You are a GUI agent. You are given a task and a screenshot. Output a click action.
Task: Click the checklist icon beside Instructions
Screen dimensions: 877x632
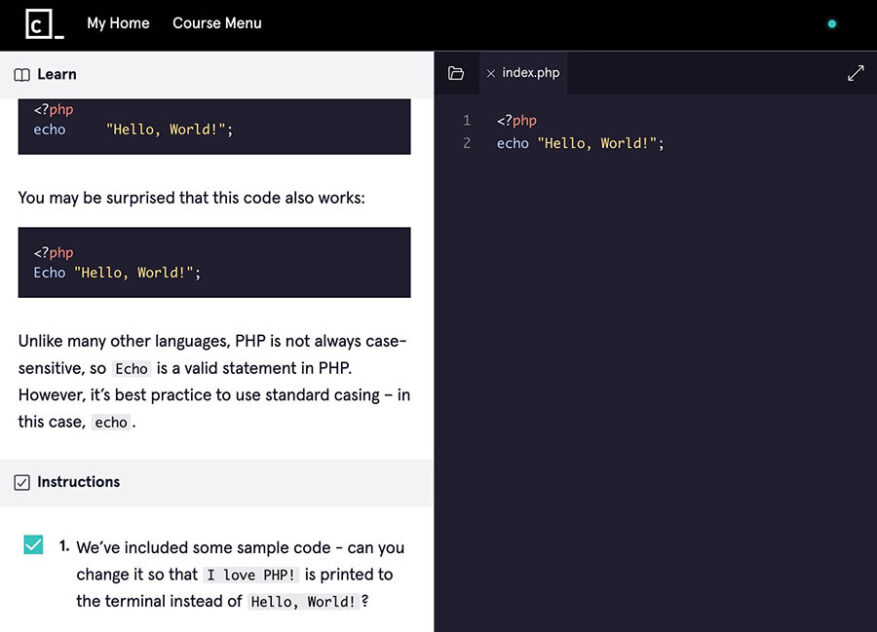22,481
